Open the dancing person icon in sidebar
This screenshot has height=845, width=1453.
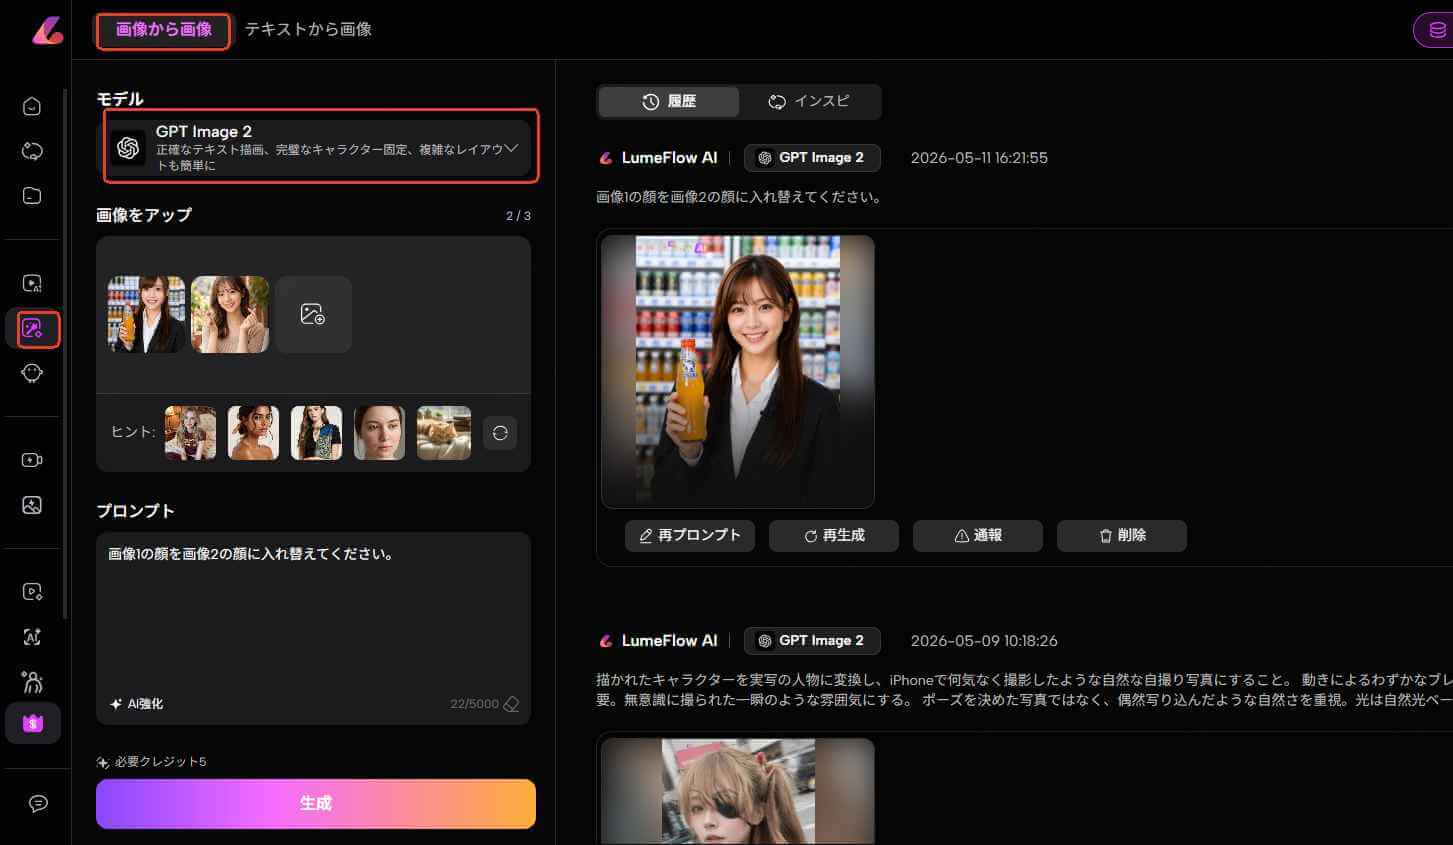32,682
